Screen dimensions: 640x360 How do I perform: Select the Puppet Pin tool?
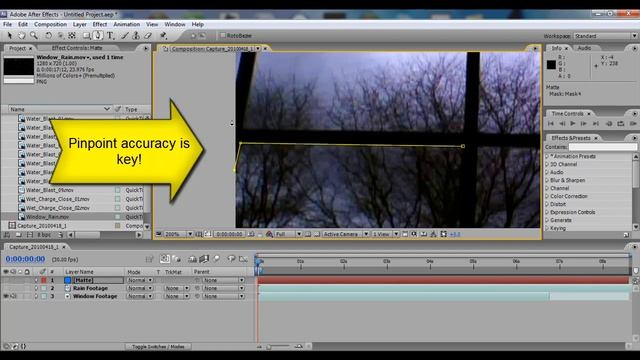163,36
